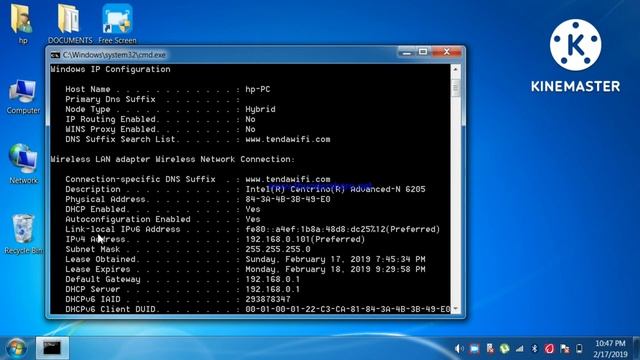This screenshot has height=360, width=640.
Task: Open the Windows Start orb
Action: point(16,348)
